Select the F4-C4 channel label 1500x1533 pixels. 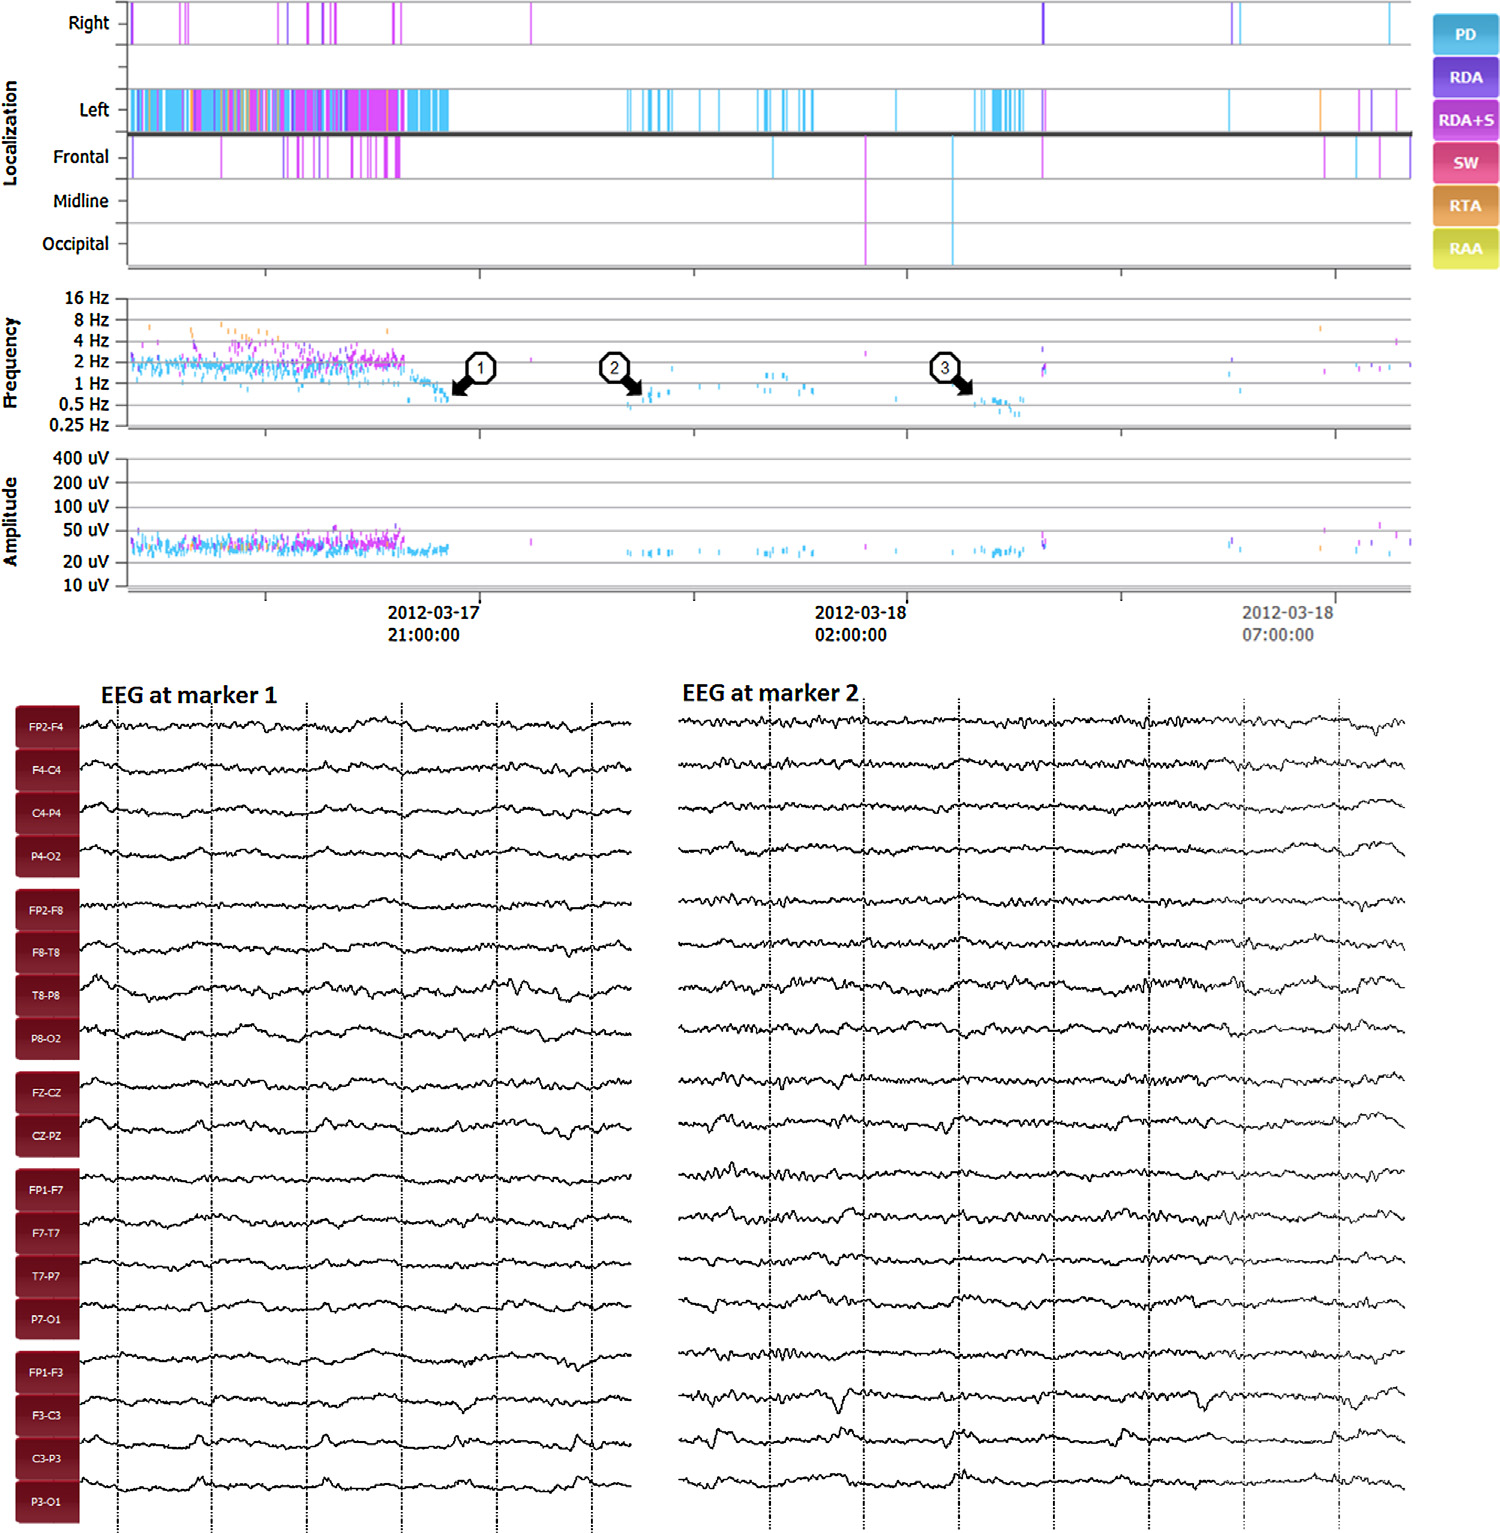point(46,770)
